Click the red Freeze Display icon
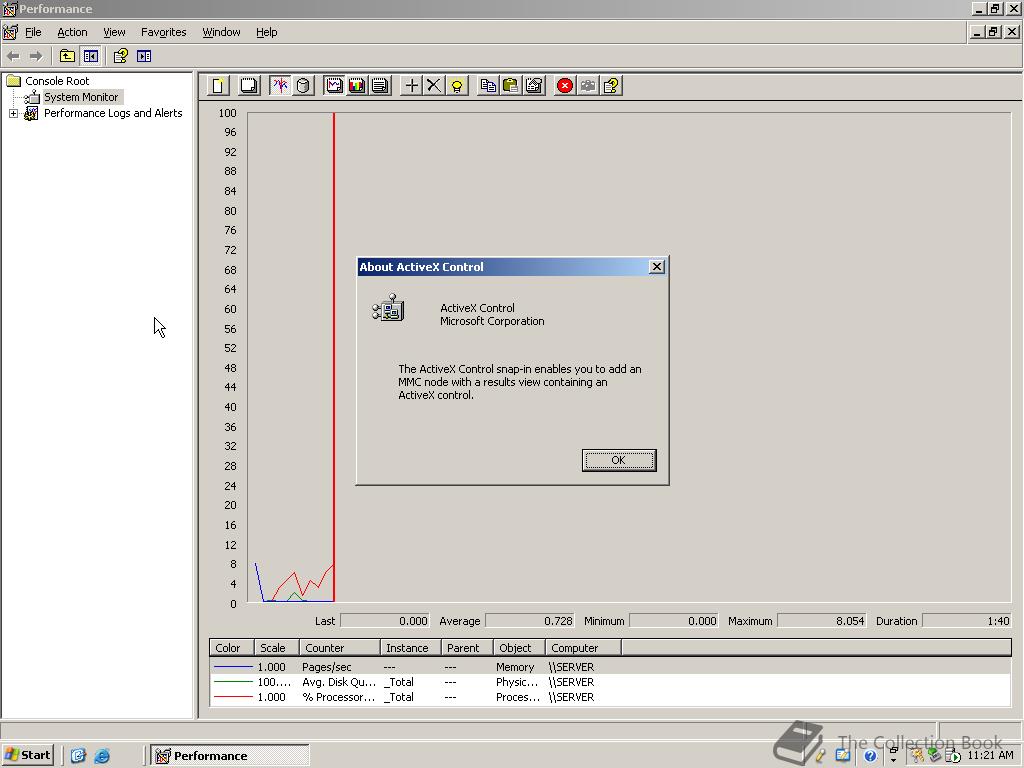 [565, 86]
